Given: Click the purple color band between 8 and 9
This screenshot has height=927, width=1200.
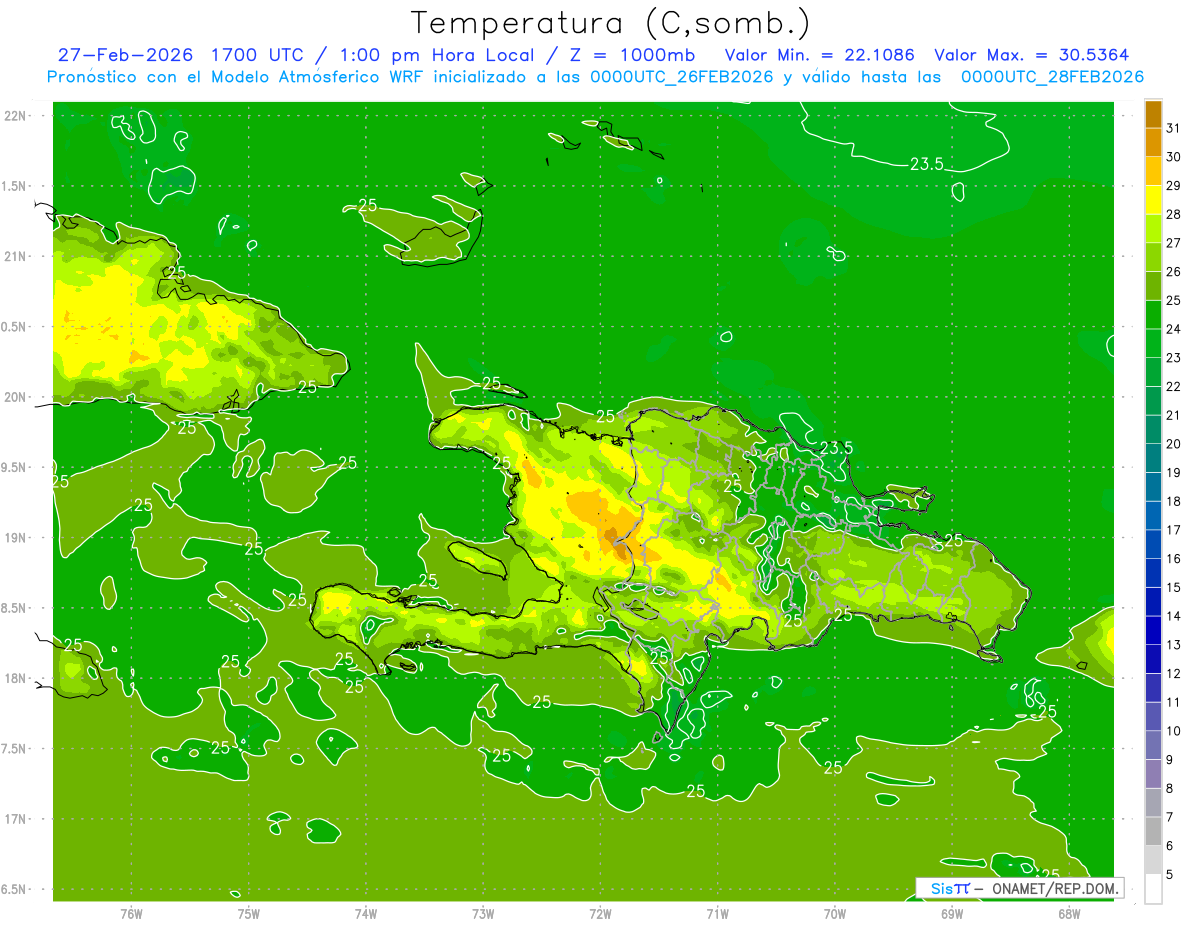Looking at the screenshot, I should tap(1154, 774).
